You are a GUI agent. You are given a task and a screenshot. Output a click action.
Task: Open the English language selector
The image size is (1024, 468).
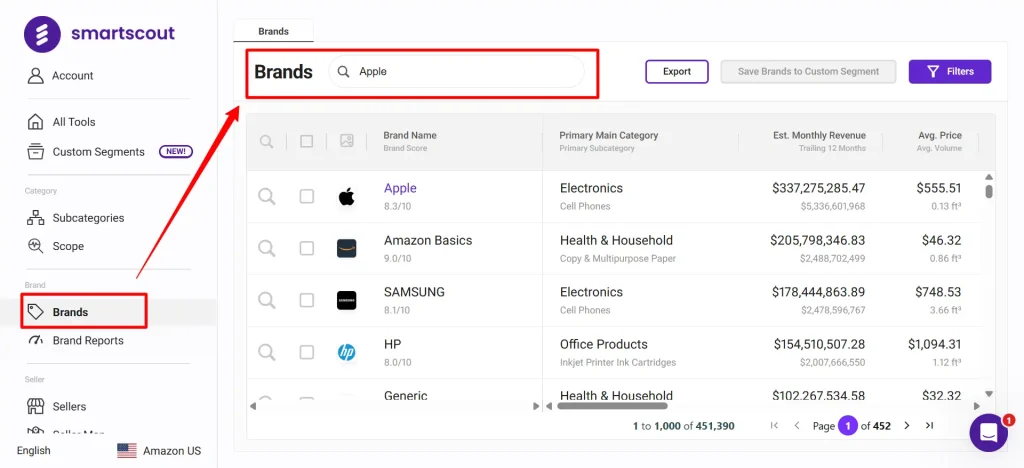(x=33, y=450)
